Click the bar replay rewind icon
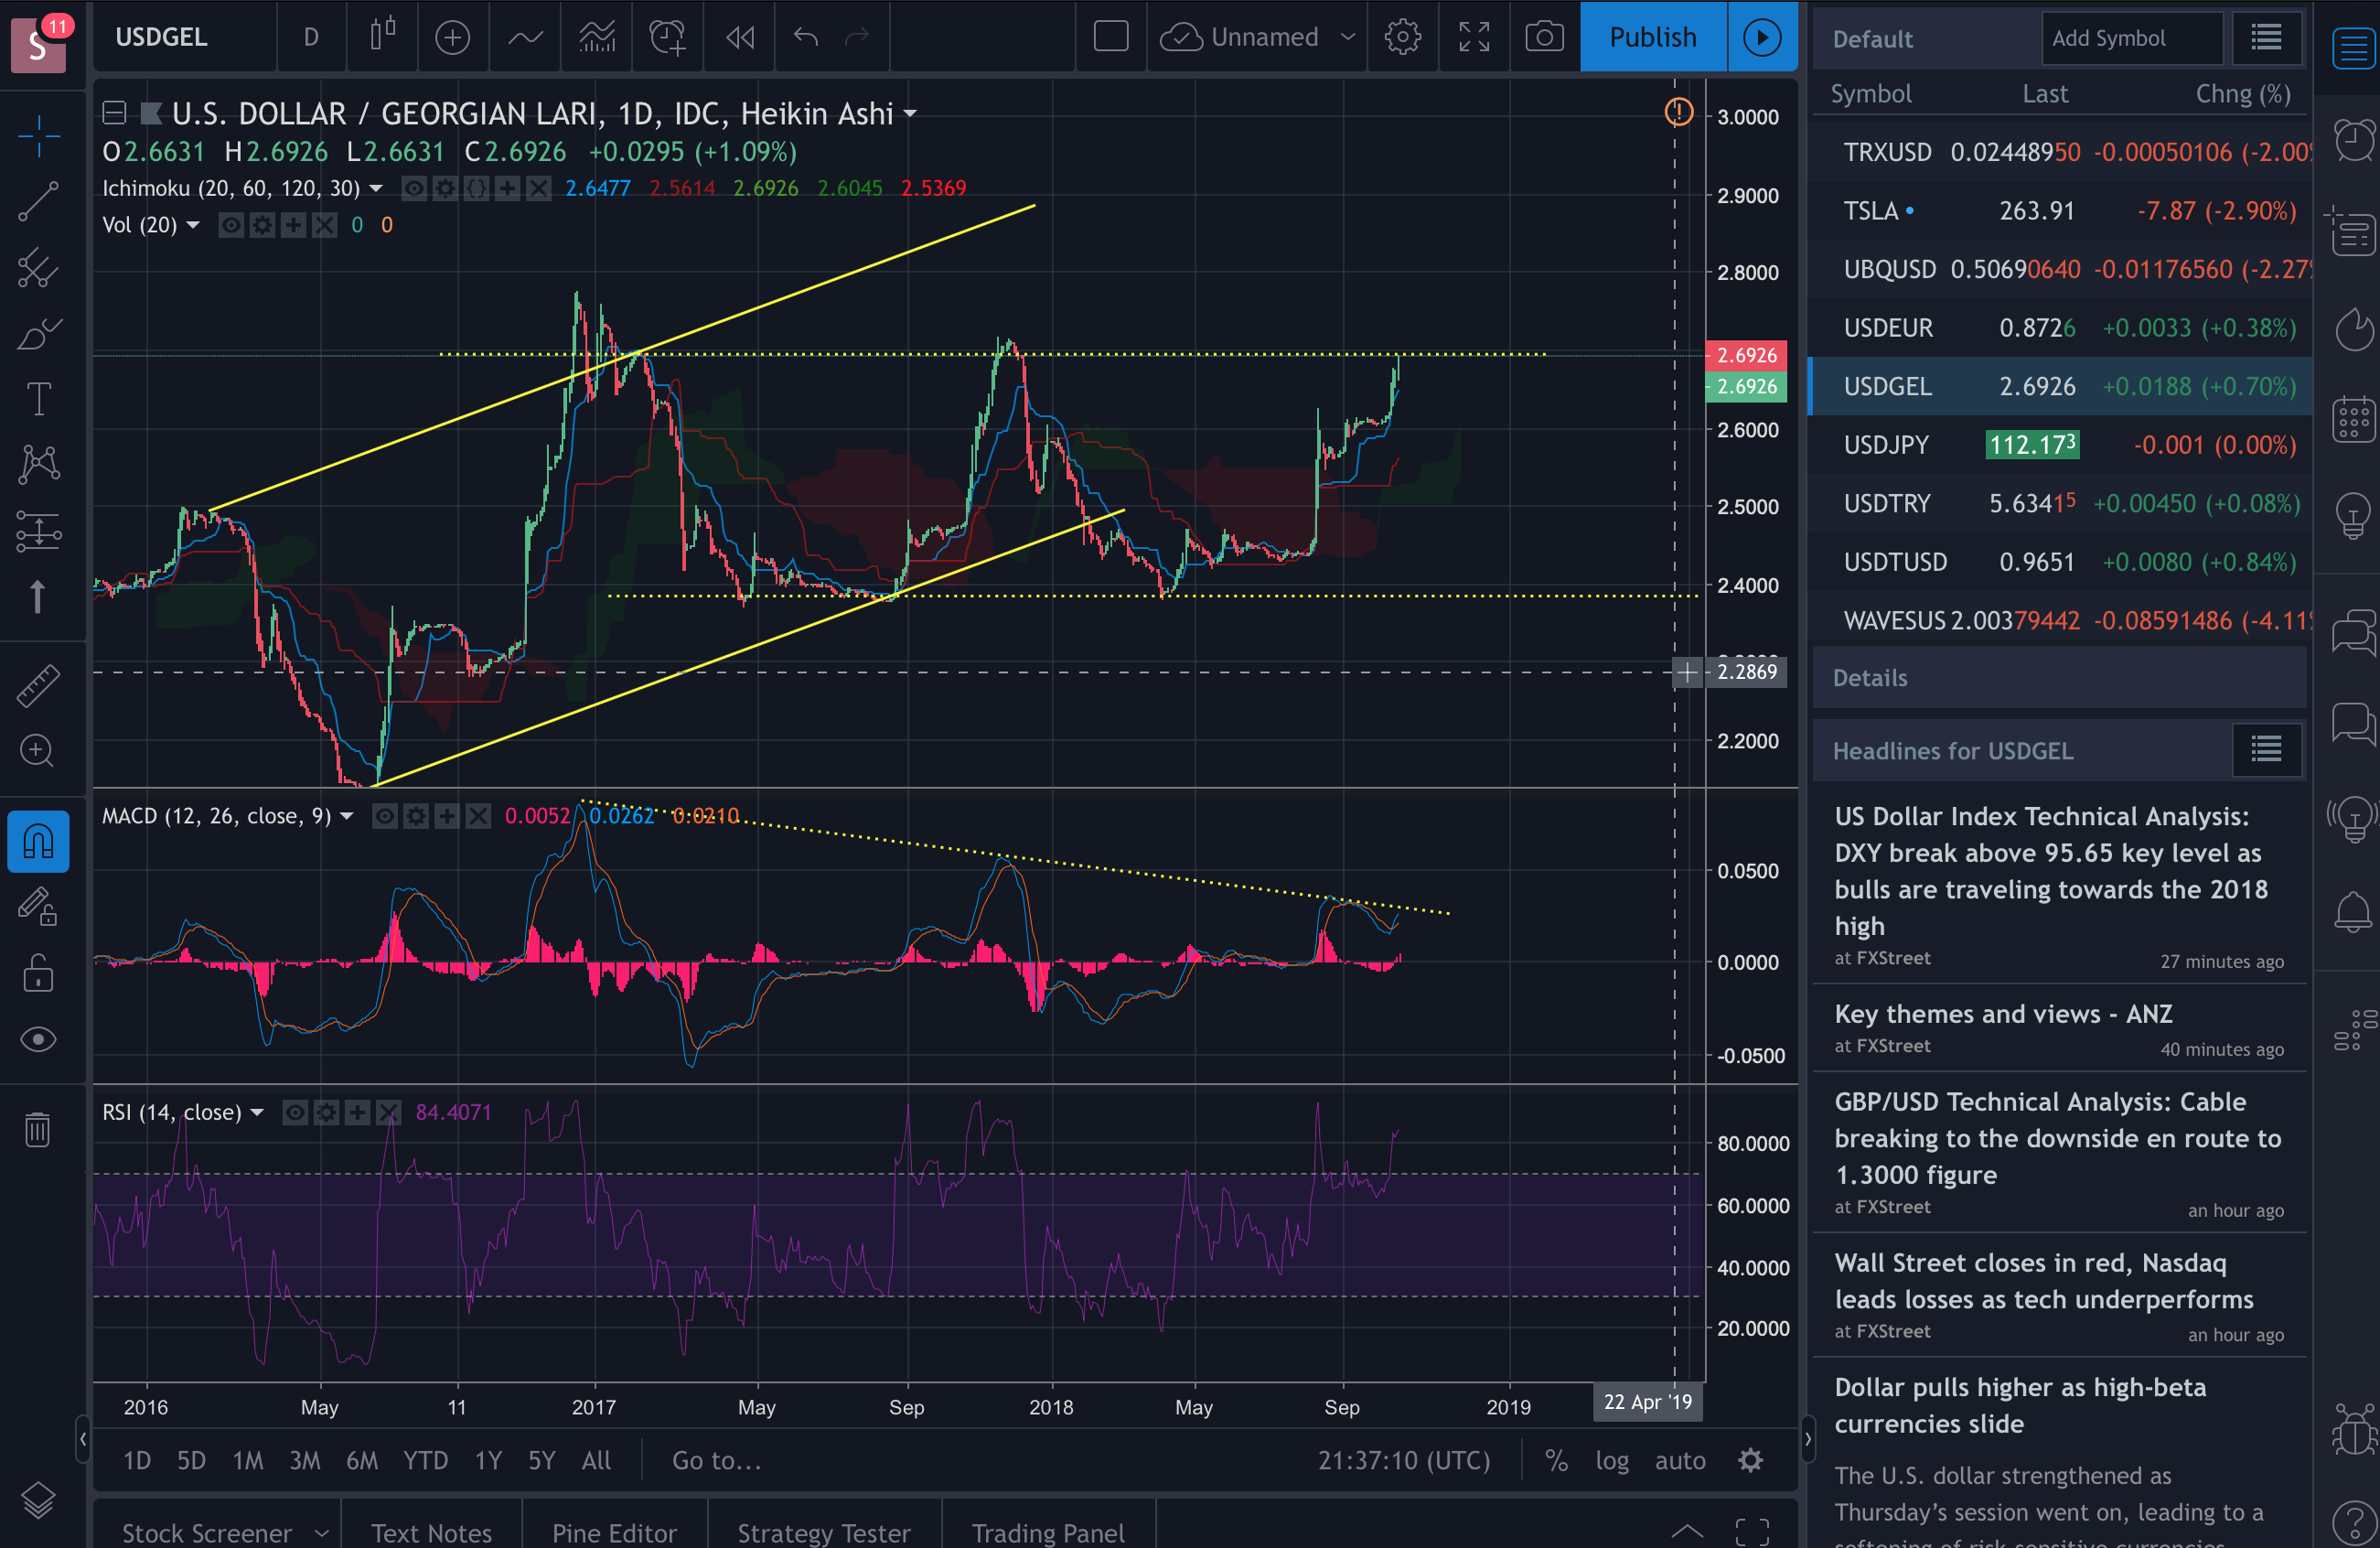This screenshot has height=1548, width=2380. pyautogui.click(x=740, y=37)
